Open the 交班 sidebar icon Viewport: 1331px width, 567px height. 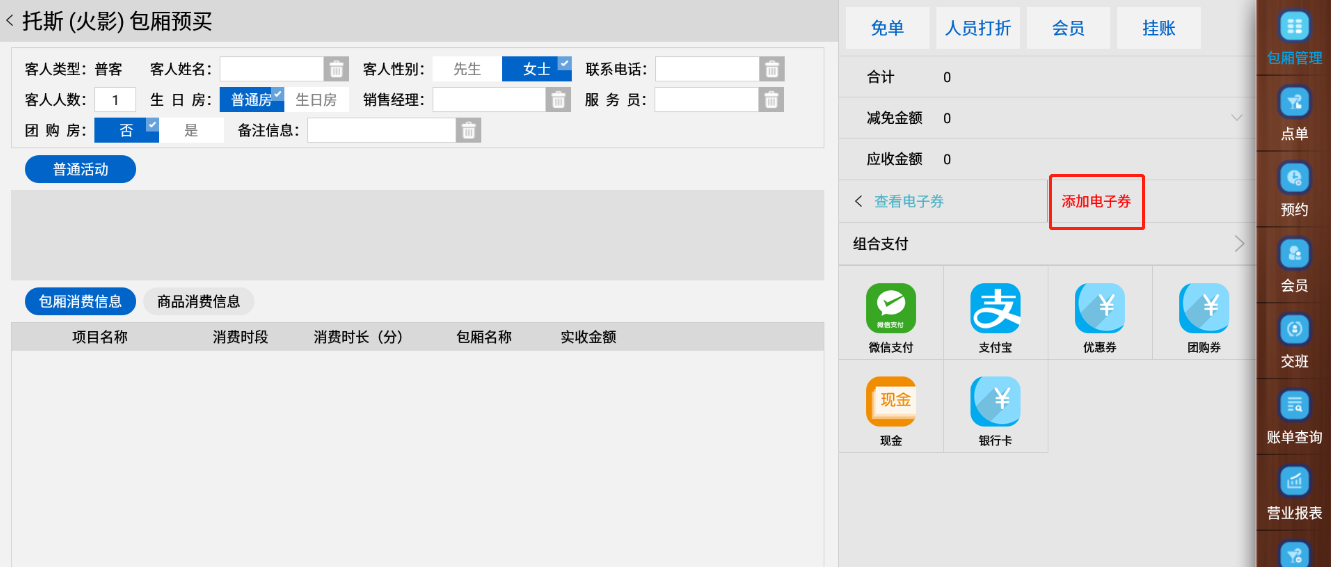(x=1294, y=329)
